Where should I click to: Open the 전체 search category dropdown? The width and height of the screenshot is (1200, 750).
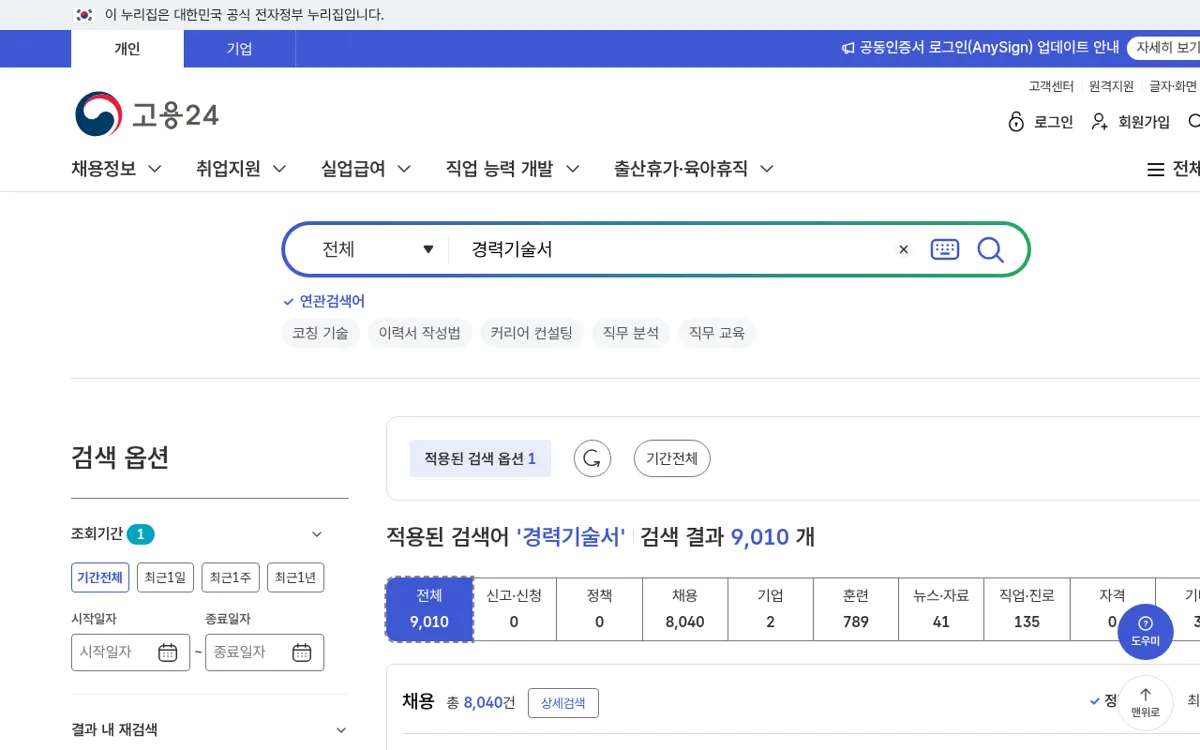(378, 249)
